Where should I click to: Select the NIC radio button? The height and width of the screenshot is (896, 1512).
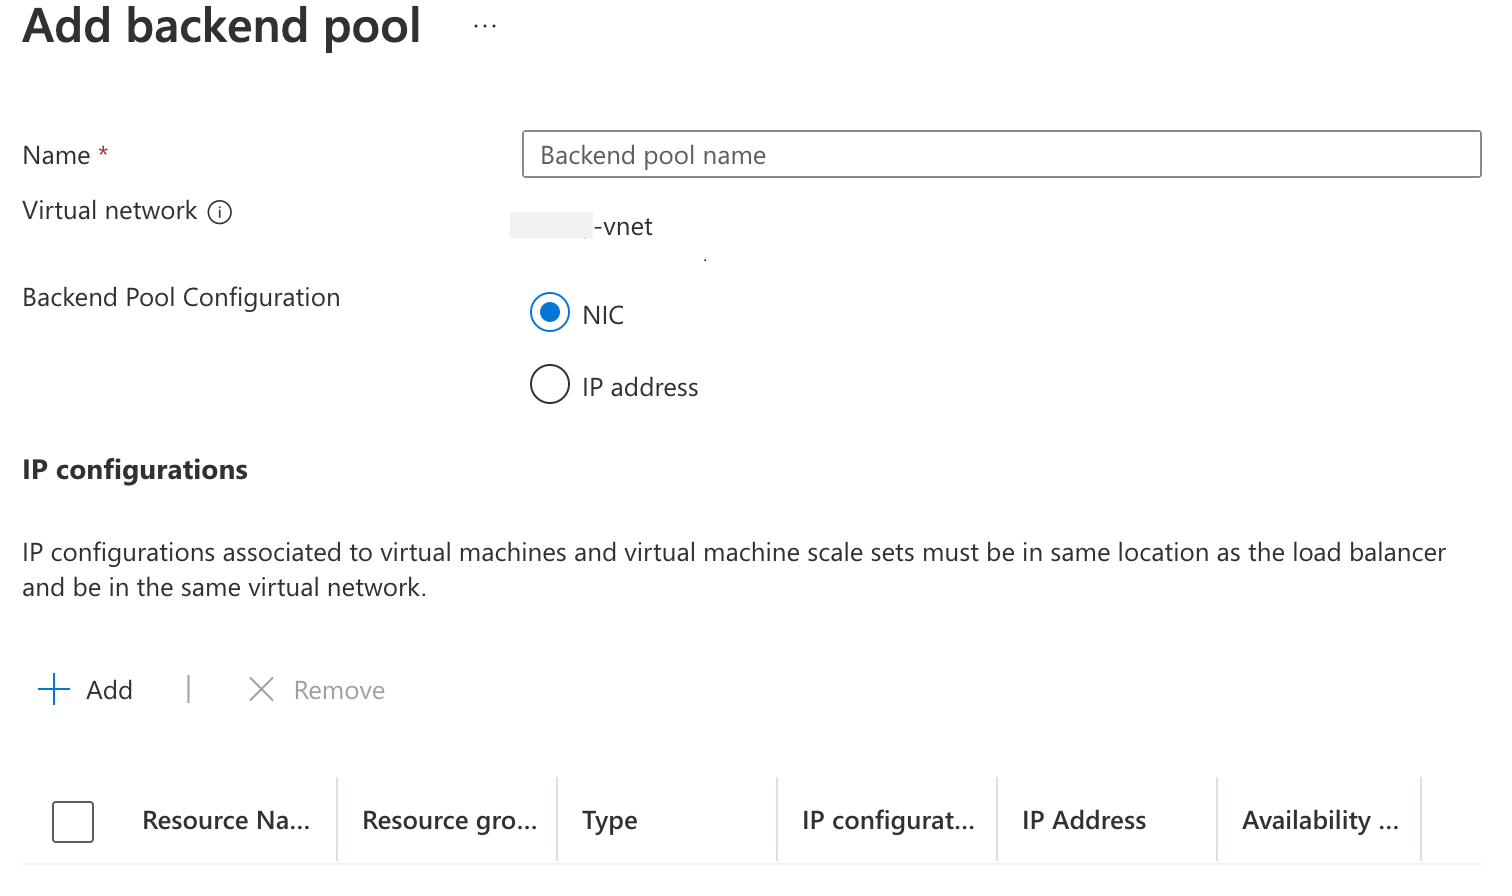(x=549, y=312)
